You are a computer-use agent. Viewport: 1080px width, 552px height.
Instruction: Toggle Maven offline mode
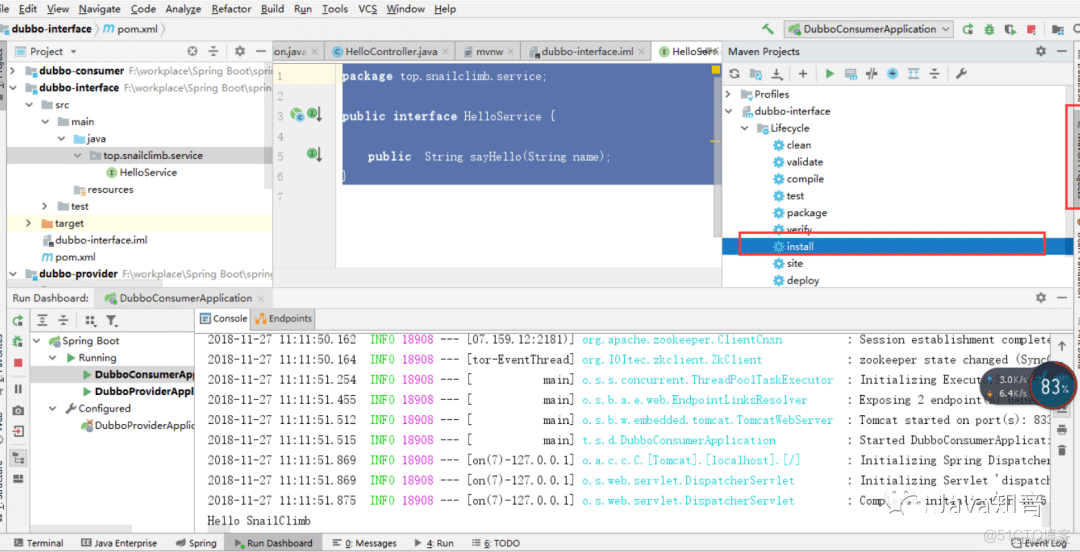coord(871,74)
